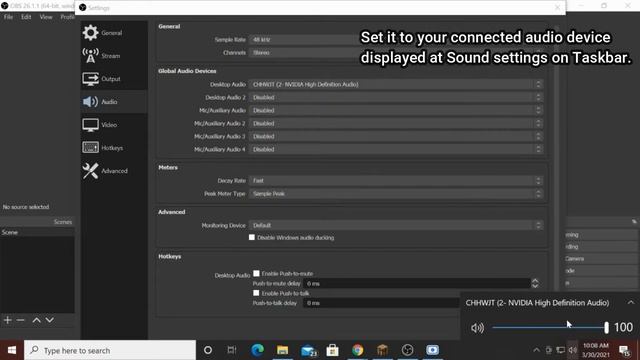Open Cortana circle icon on taskbar

pyautogui.click(x=208, y=350)
